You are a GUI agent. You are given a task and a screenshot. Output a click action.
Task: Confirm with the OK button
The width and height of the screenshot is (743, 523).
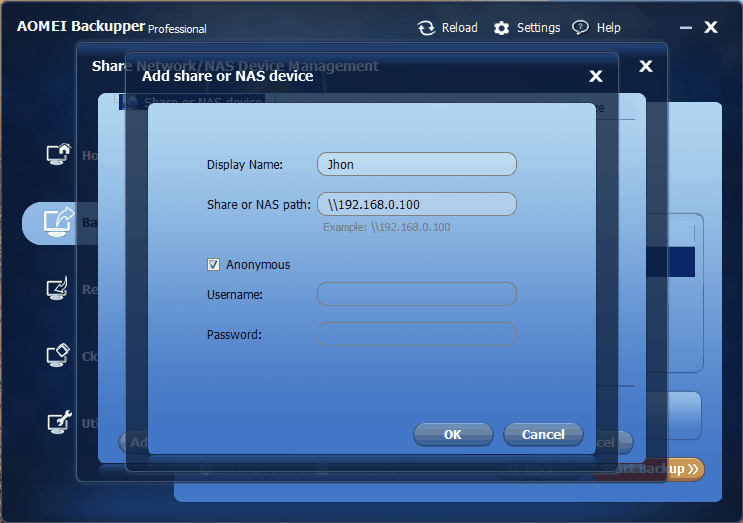pyautogui.click(x=453, y=434)
